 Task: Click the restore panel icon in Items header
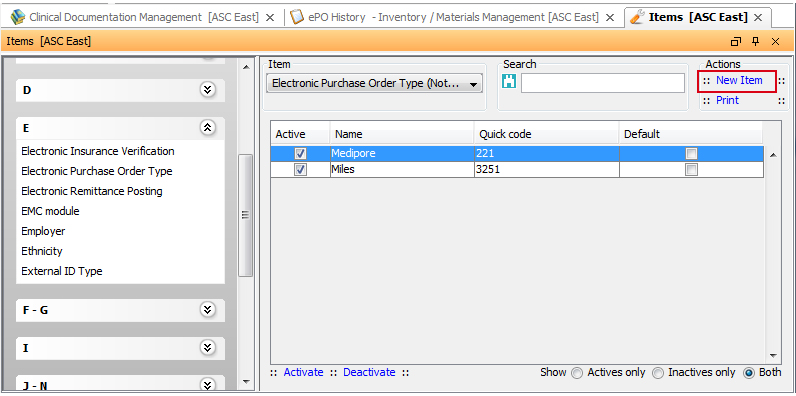tap(736, 42)
